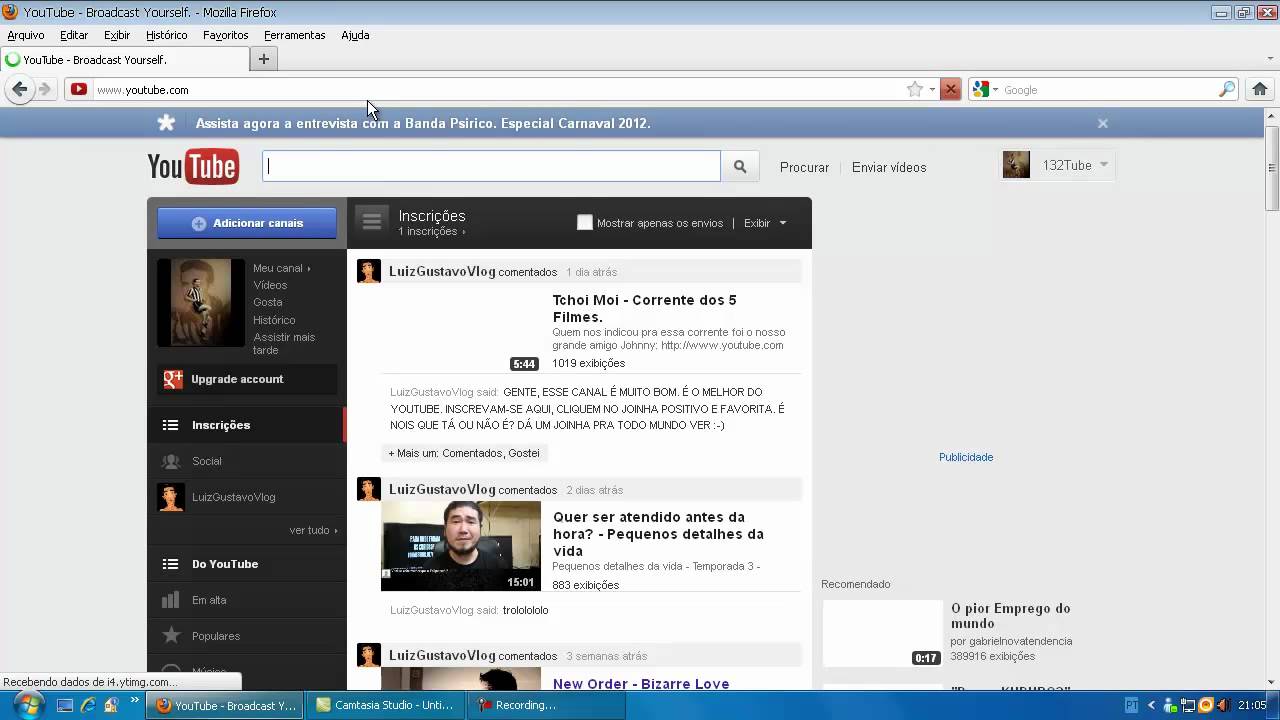Click the magnifying glass search button
The image size is (1280, 720).
[740, 167]
